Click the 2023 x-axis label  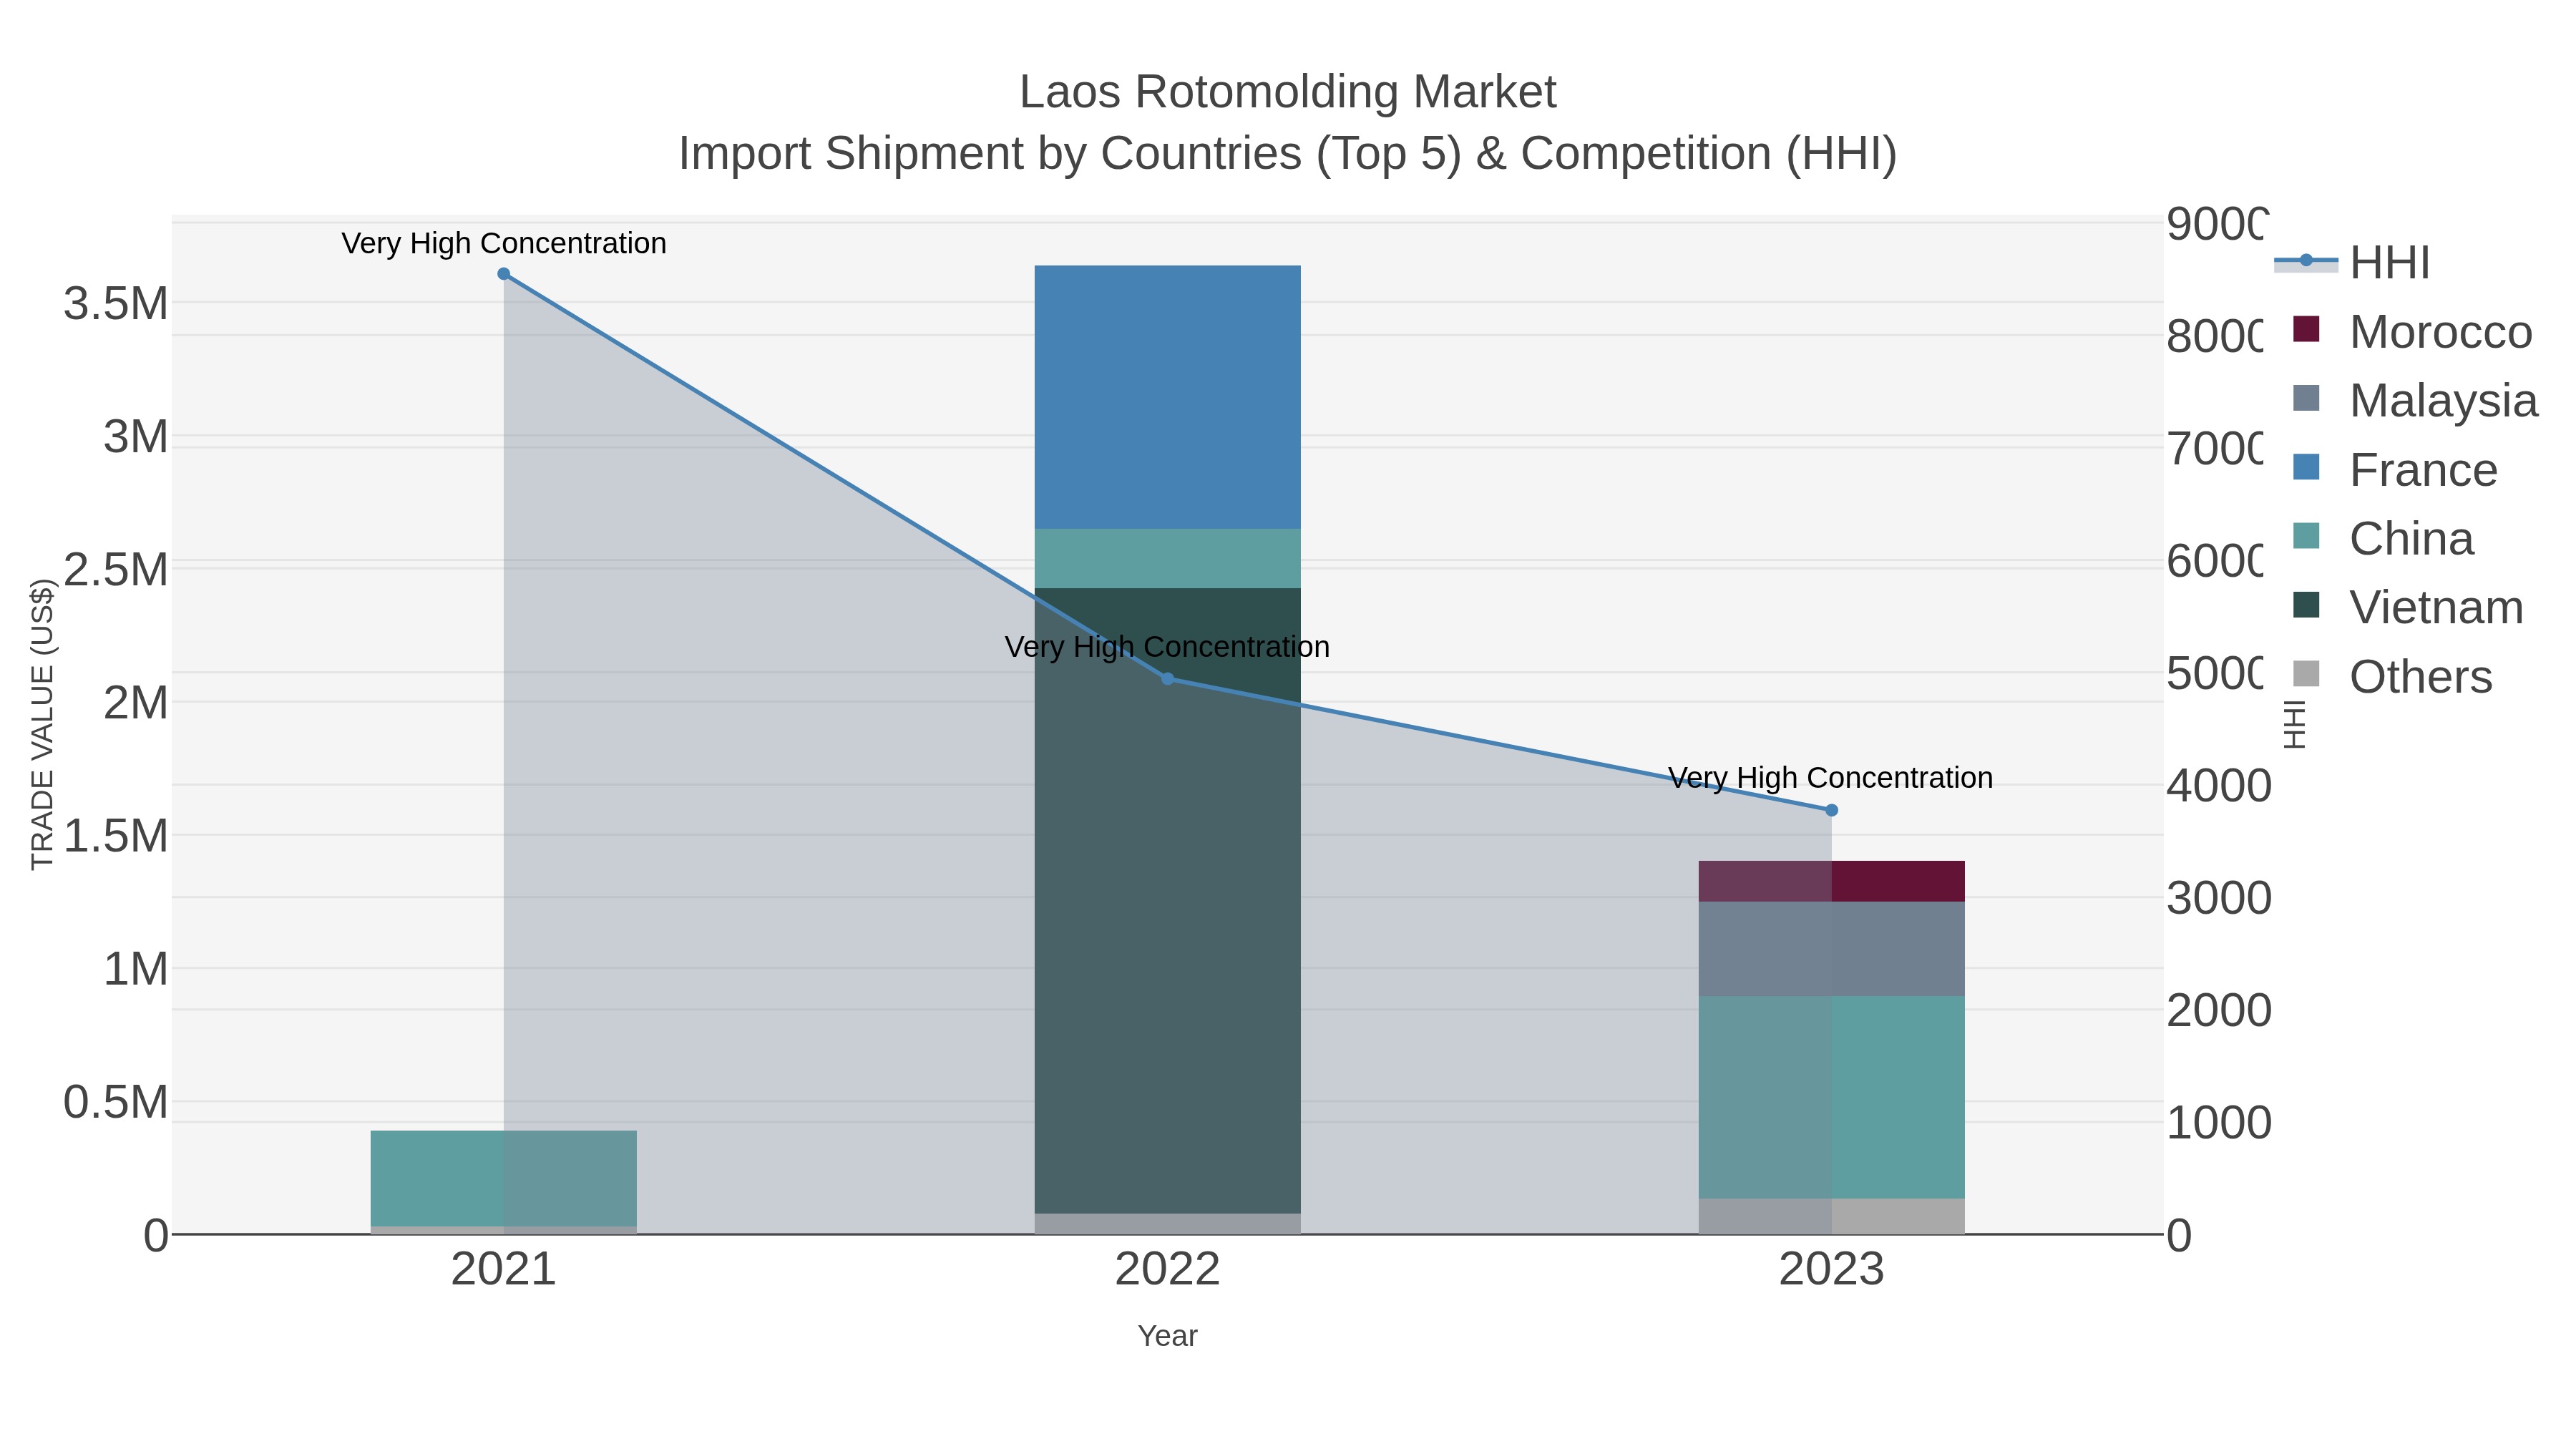(1831, 1270)
